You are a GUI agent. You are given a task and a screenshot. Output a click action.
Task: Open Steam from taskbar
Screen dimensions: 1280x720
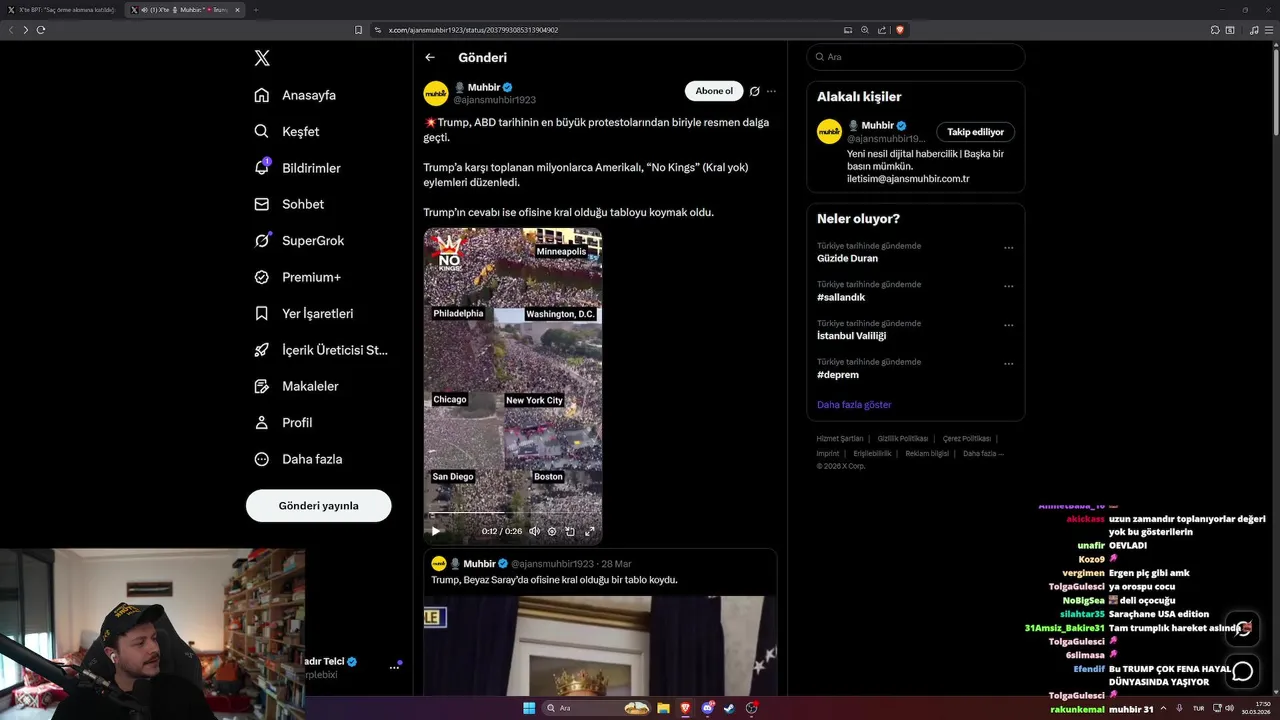730,708
